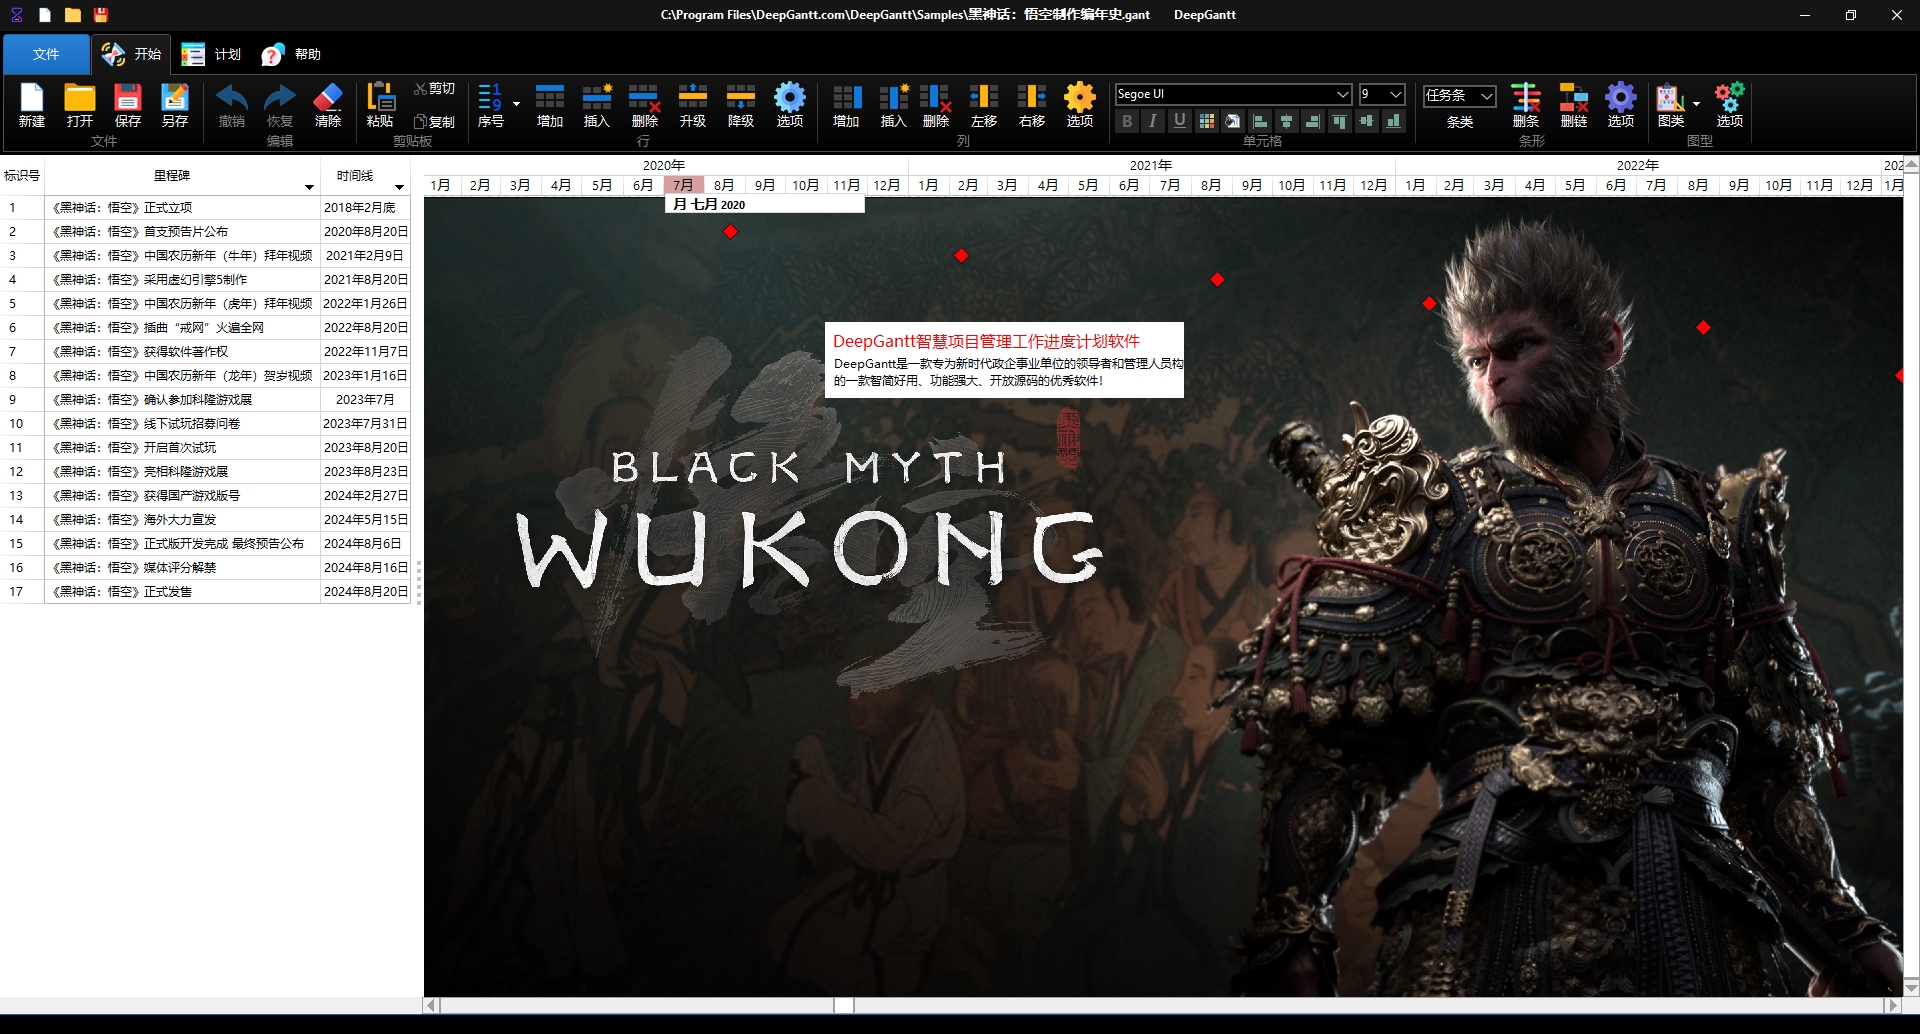The image size is (1920, 1034).
Task: Set cell vertical middle alignment
Action: (x=1366, y=121)
